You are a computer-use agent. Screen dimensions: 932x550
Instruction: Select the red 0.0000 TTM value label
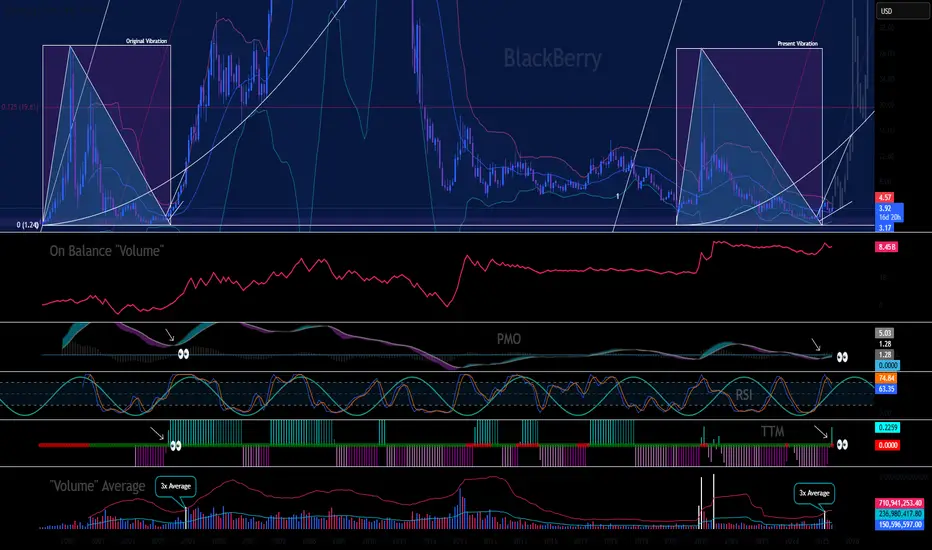887,445
